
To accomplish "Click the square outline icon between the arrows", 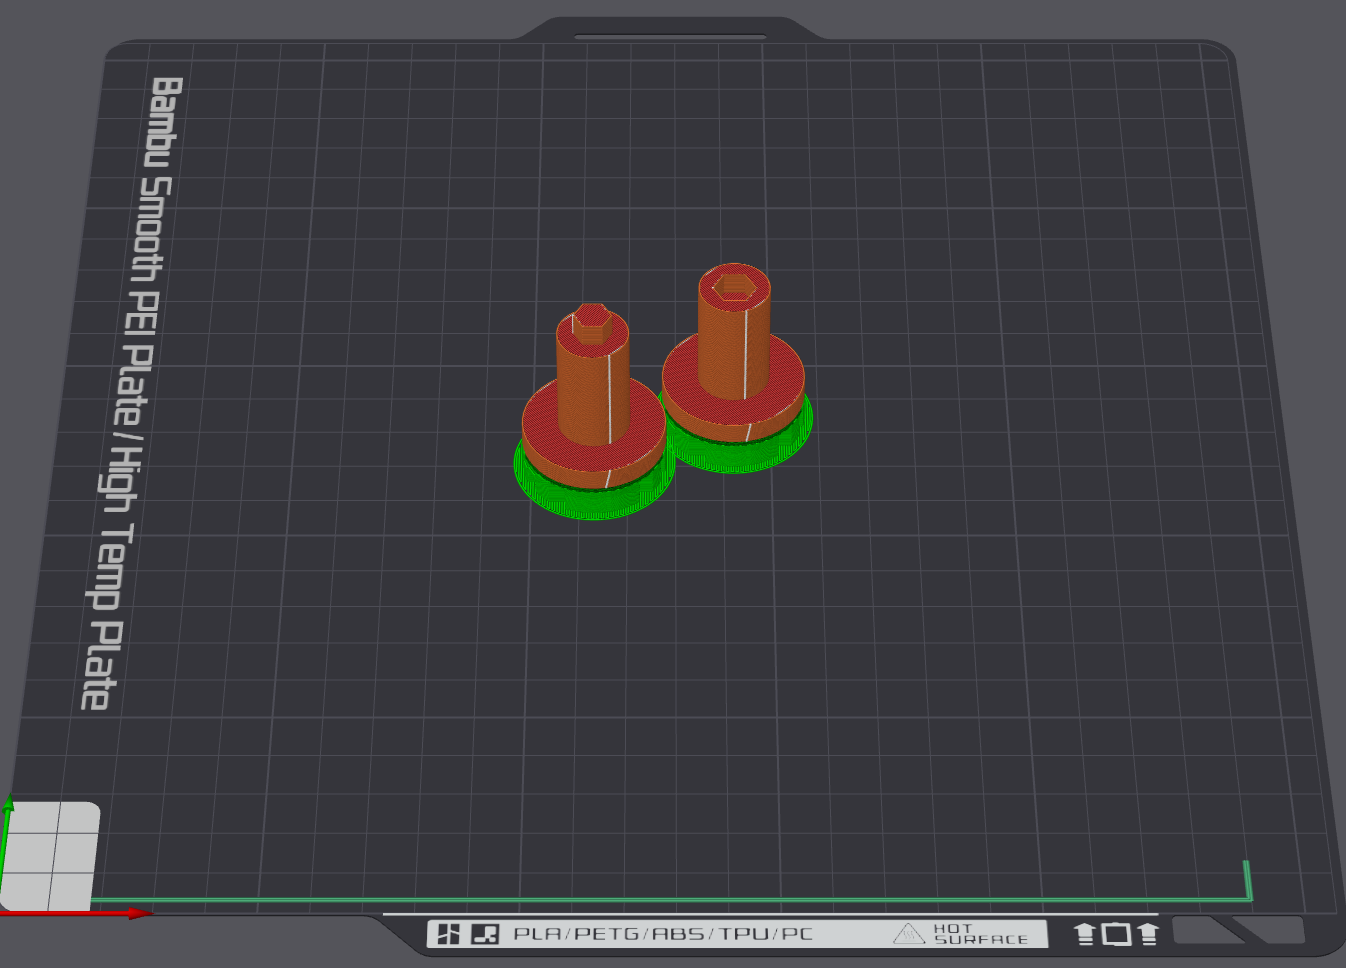I will [x=1116, y=934].
